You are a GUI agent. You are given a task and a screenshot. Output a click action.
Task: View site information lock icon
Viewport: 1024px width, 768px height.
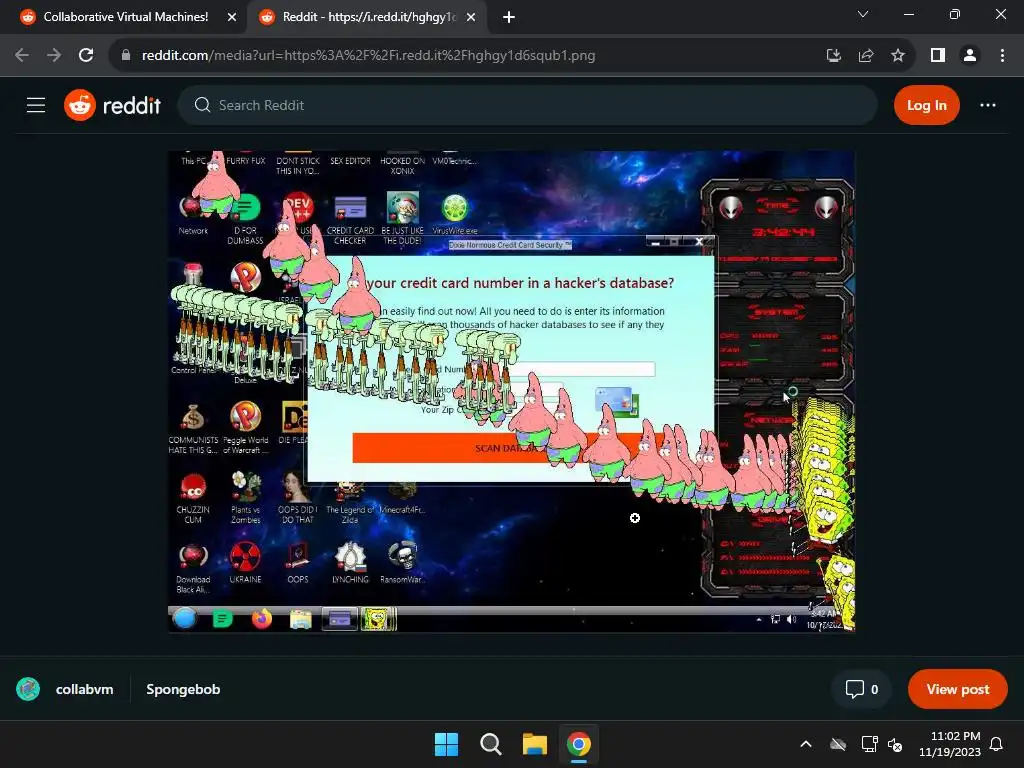(126, 56)
